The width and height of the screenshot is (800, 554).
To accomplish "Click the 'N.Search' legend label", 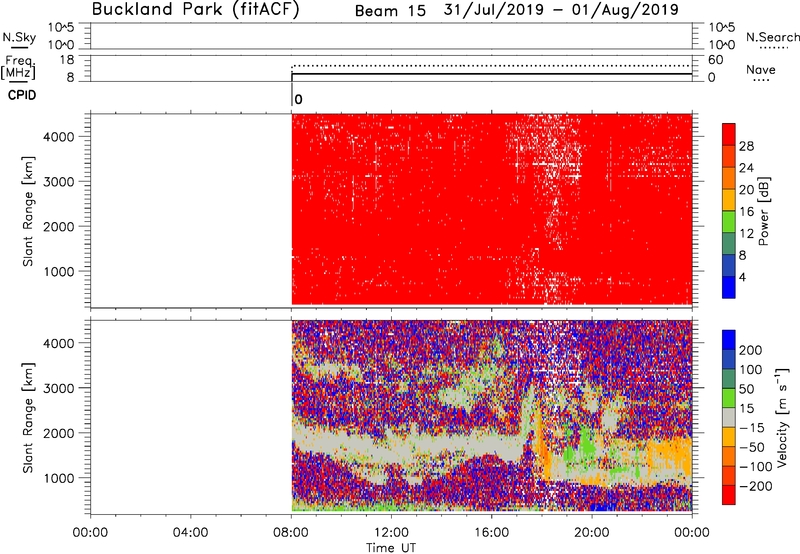I will (773, 37).
